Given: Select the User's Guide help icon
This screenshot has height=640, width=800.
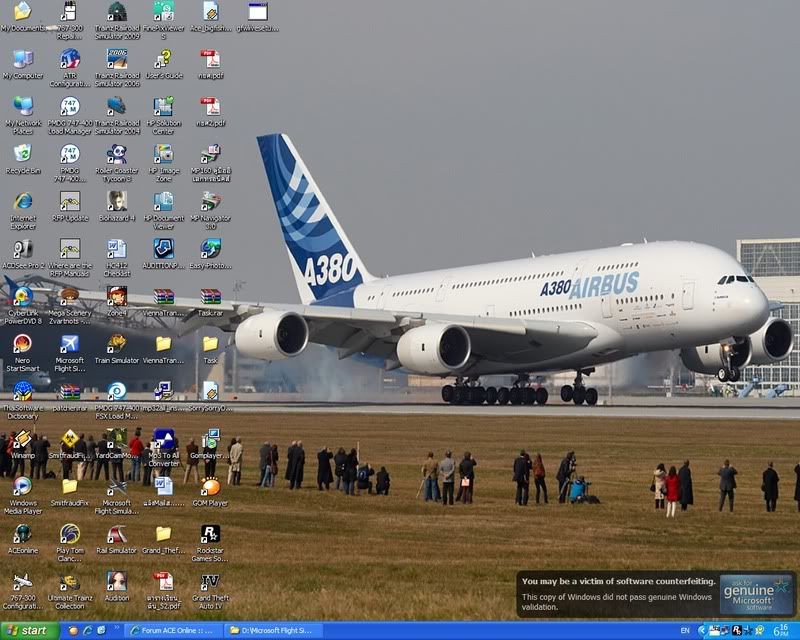Looking at the screenshot, I should pyautogui.click(x=164, y=64).
